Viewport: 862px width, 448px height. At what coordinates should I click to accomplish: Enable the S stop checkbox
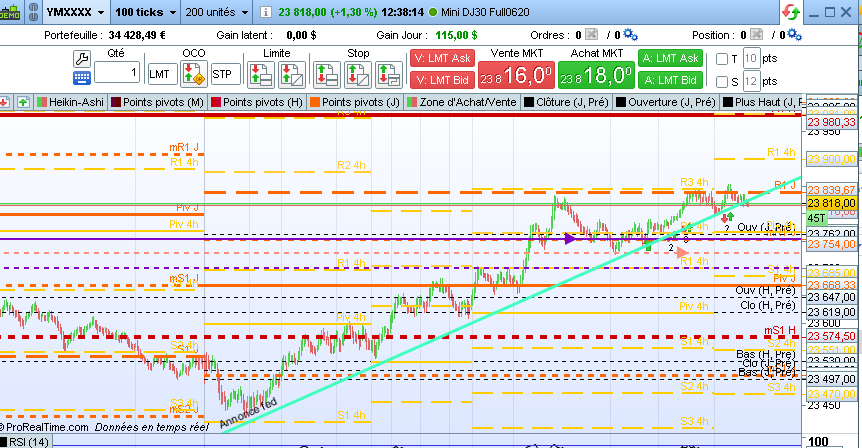coord(722,81)
